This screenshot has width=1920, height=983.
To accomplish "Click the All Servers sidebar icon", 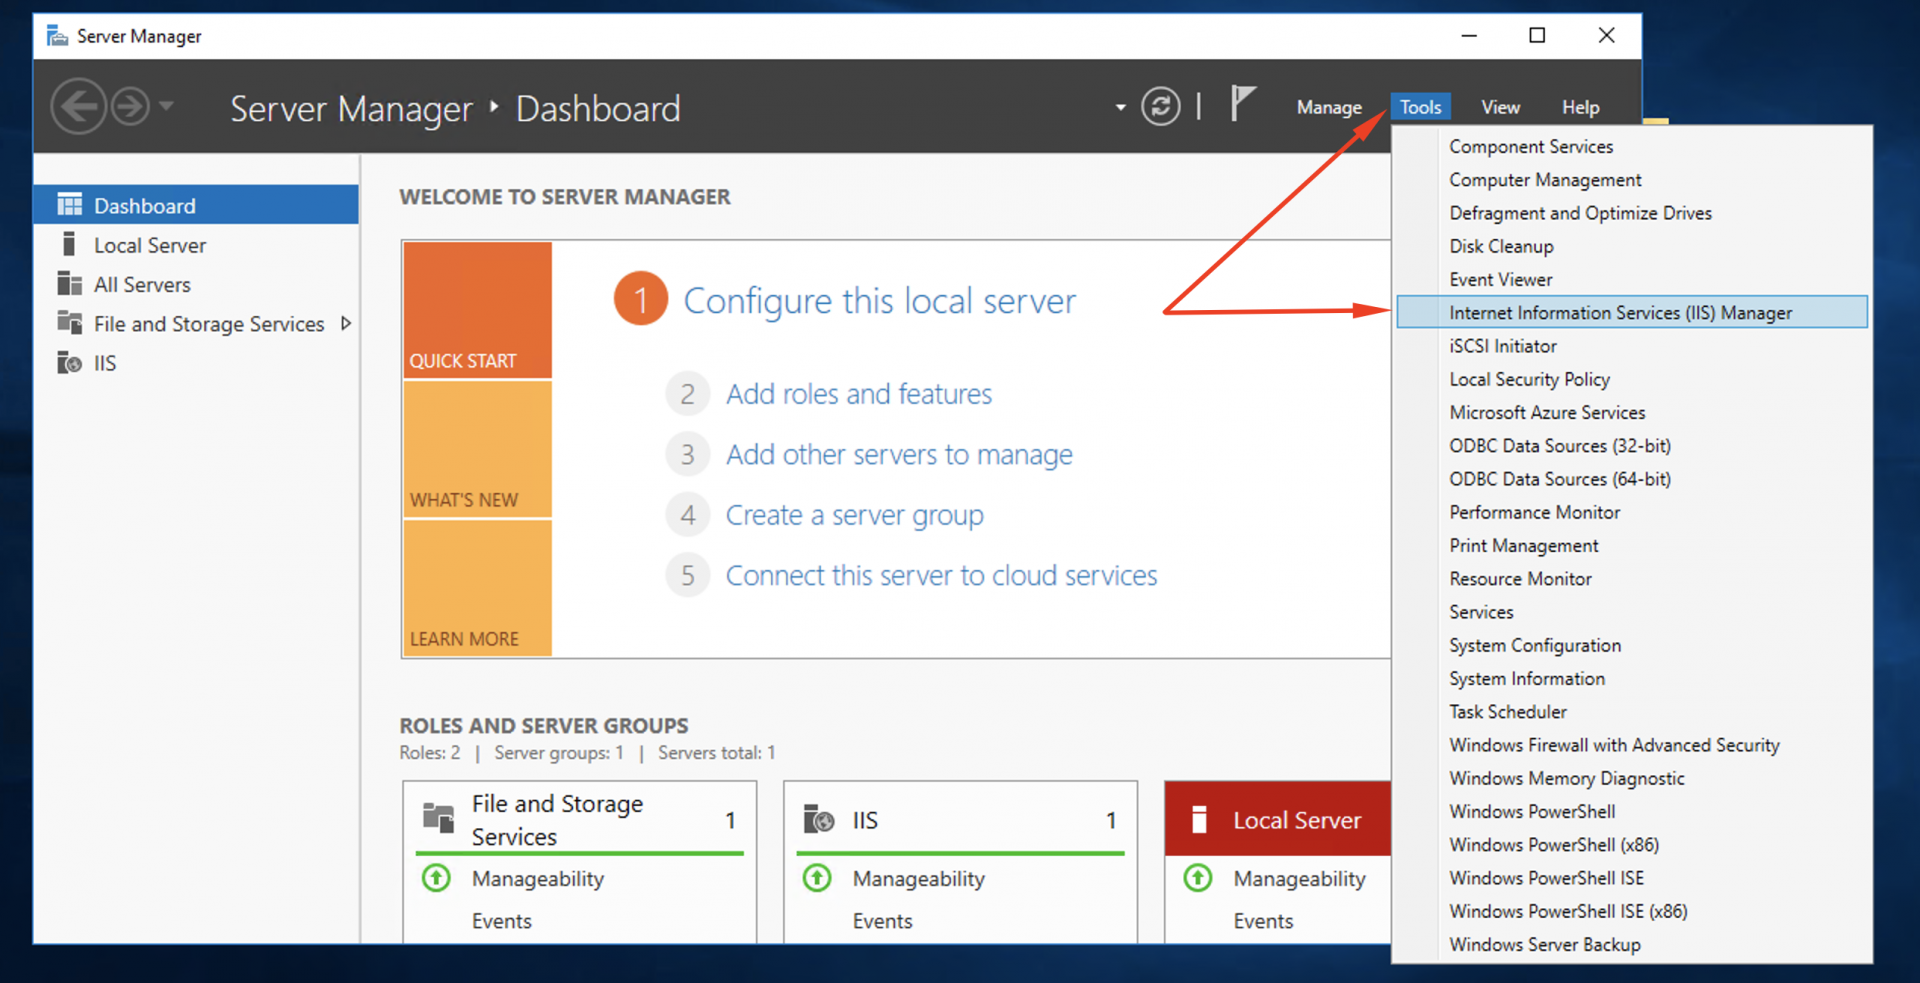I will click(69, 284).
